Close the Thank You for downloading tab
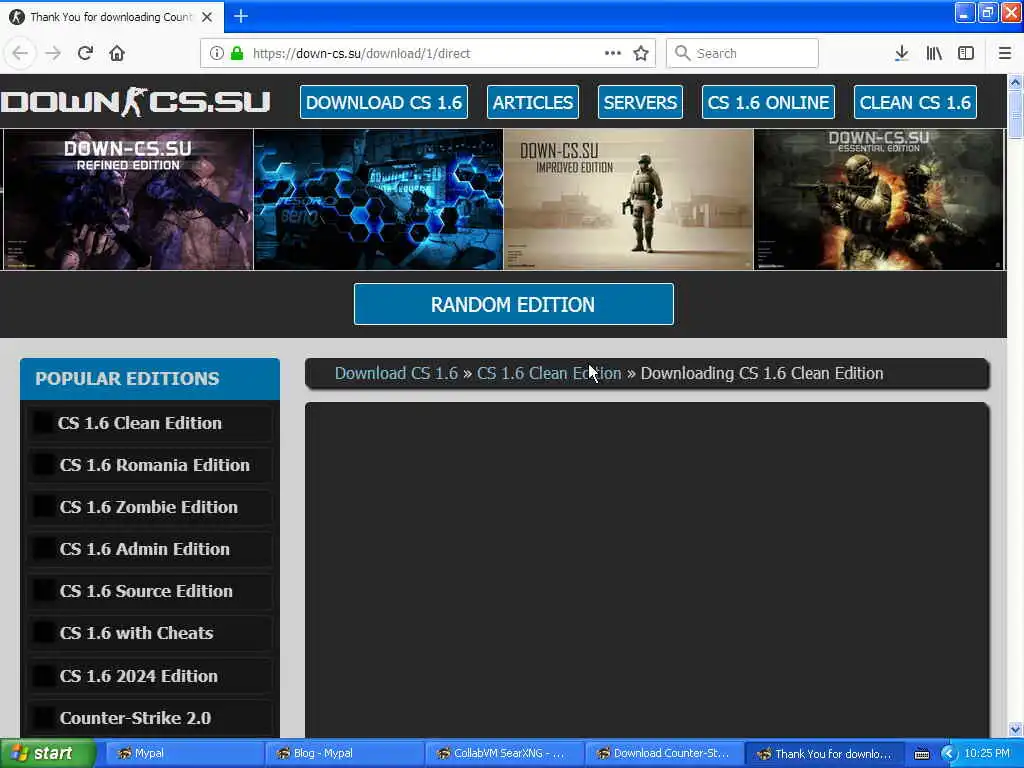1024x768 pixels. pos(207,17)
